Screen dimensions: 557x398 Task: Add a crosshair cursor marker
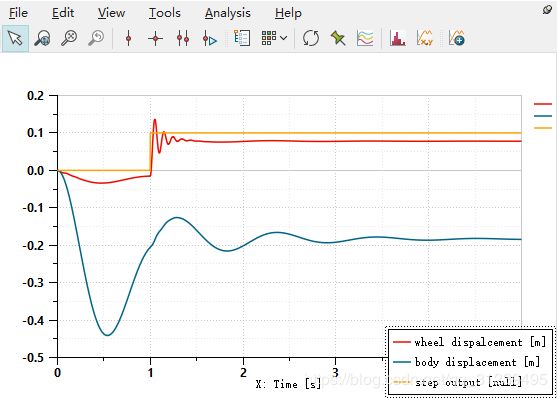click(x=155, y=38)
